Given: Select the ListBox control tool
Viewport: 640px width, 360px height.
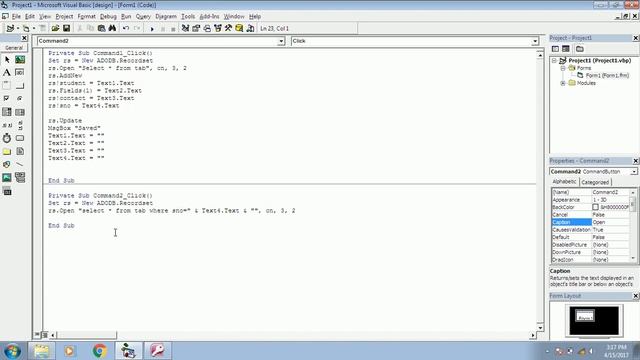Looking at the screenshot, I should 20,112.
